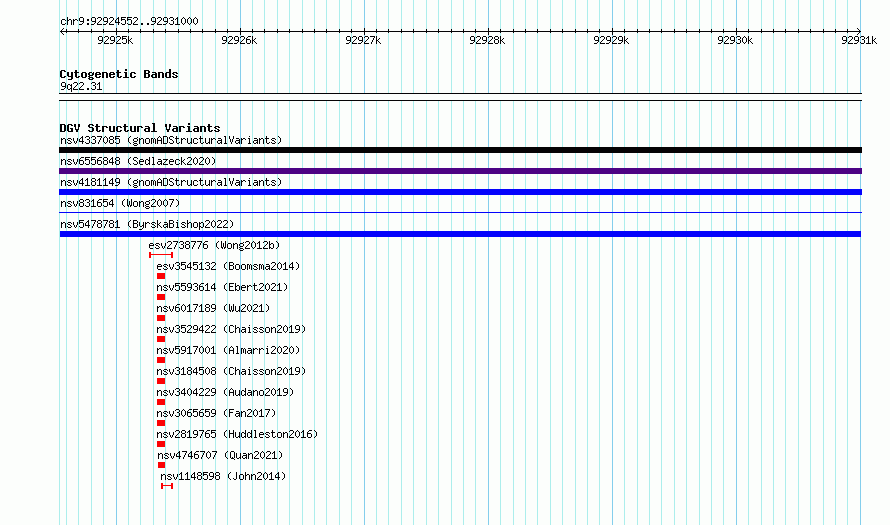This screenshot has height=525, width=890.
Task: Open the nsv3065659 (Fan2017) label
Action: click(x=216, y=413)
